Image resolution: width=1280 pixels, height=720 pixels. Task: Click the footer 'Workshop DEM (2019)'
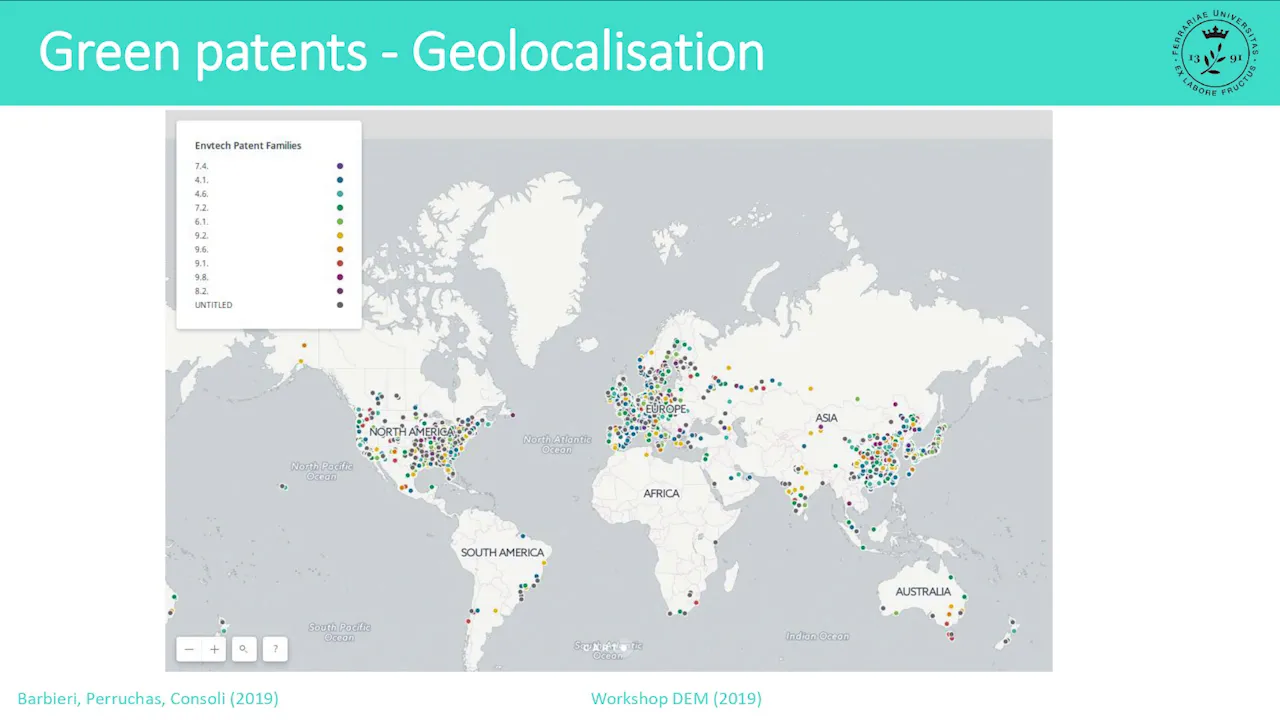pyautogui.click(x=676, y=698)
